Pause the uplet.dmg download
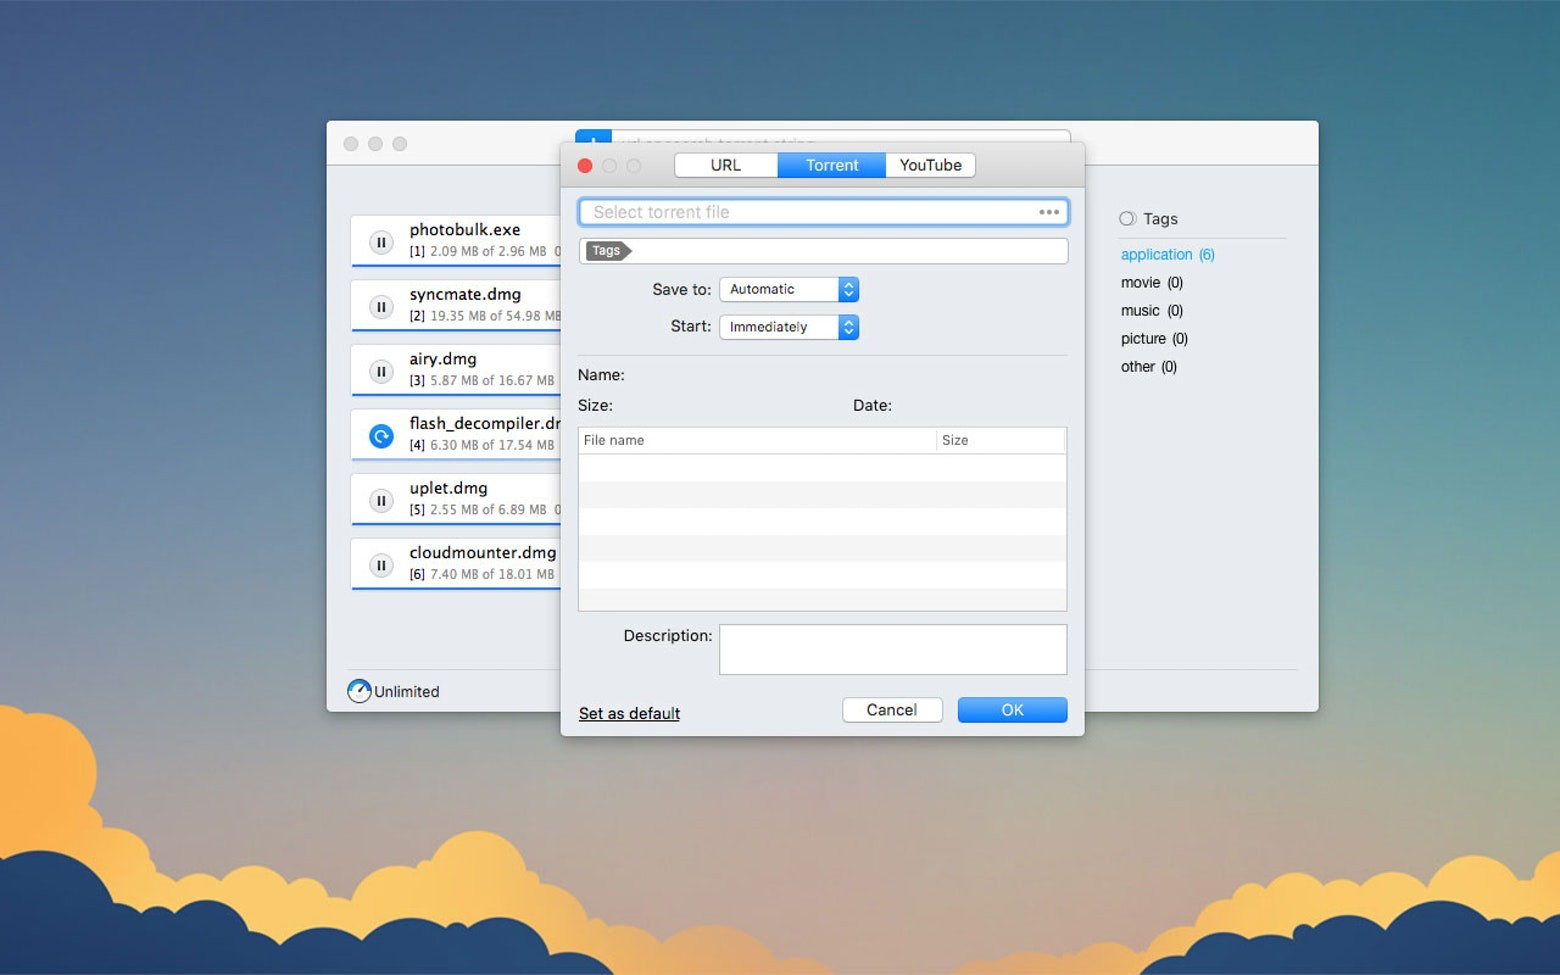 381,500
